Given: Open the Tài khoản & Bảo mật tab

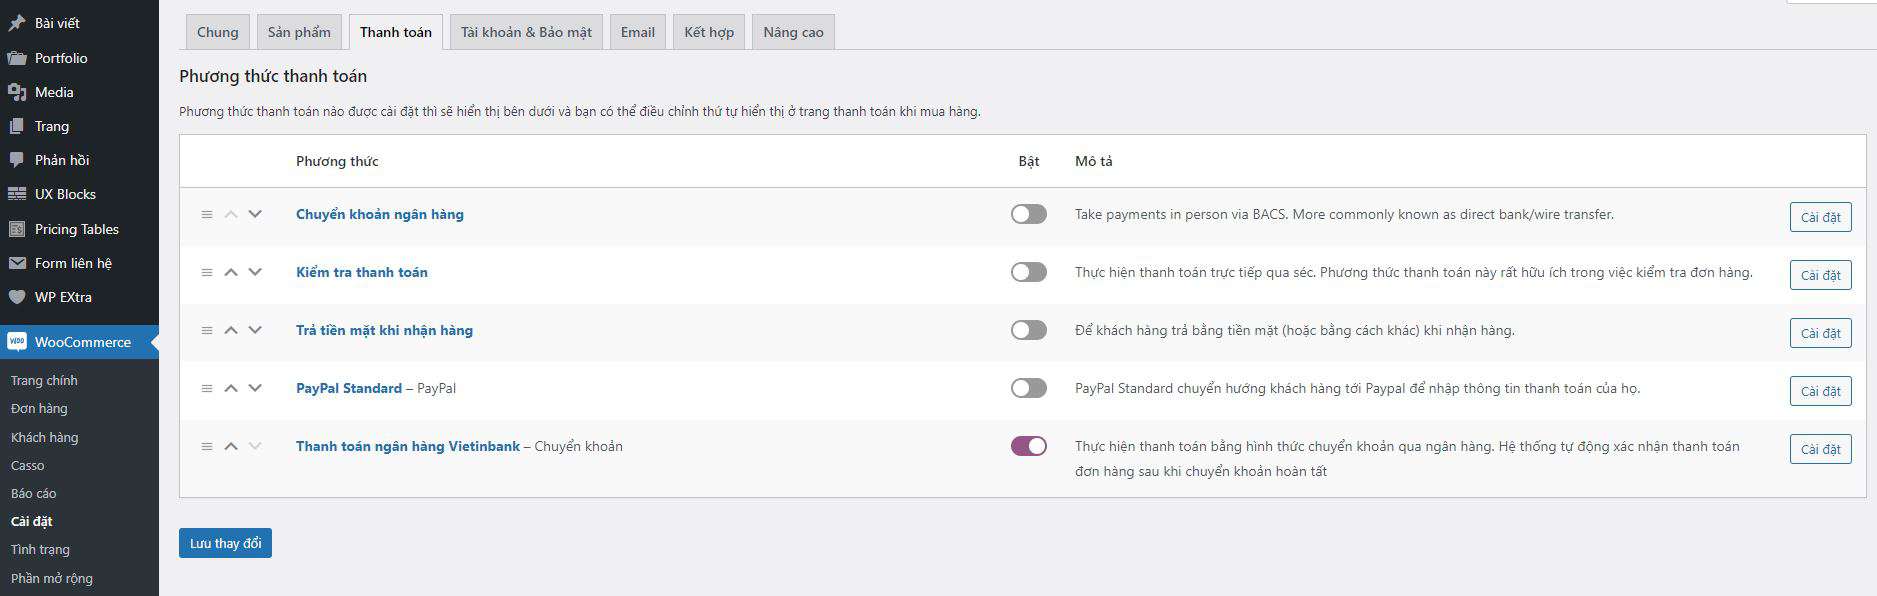Looking at the screenshot, I should 526,32.
